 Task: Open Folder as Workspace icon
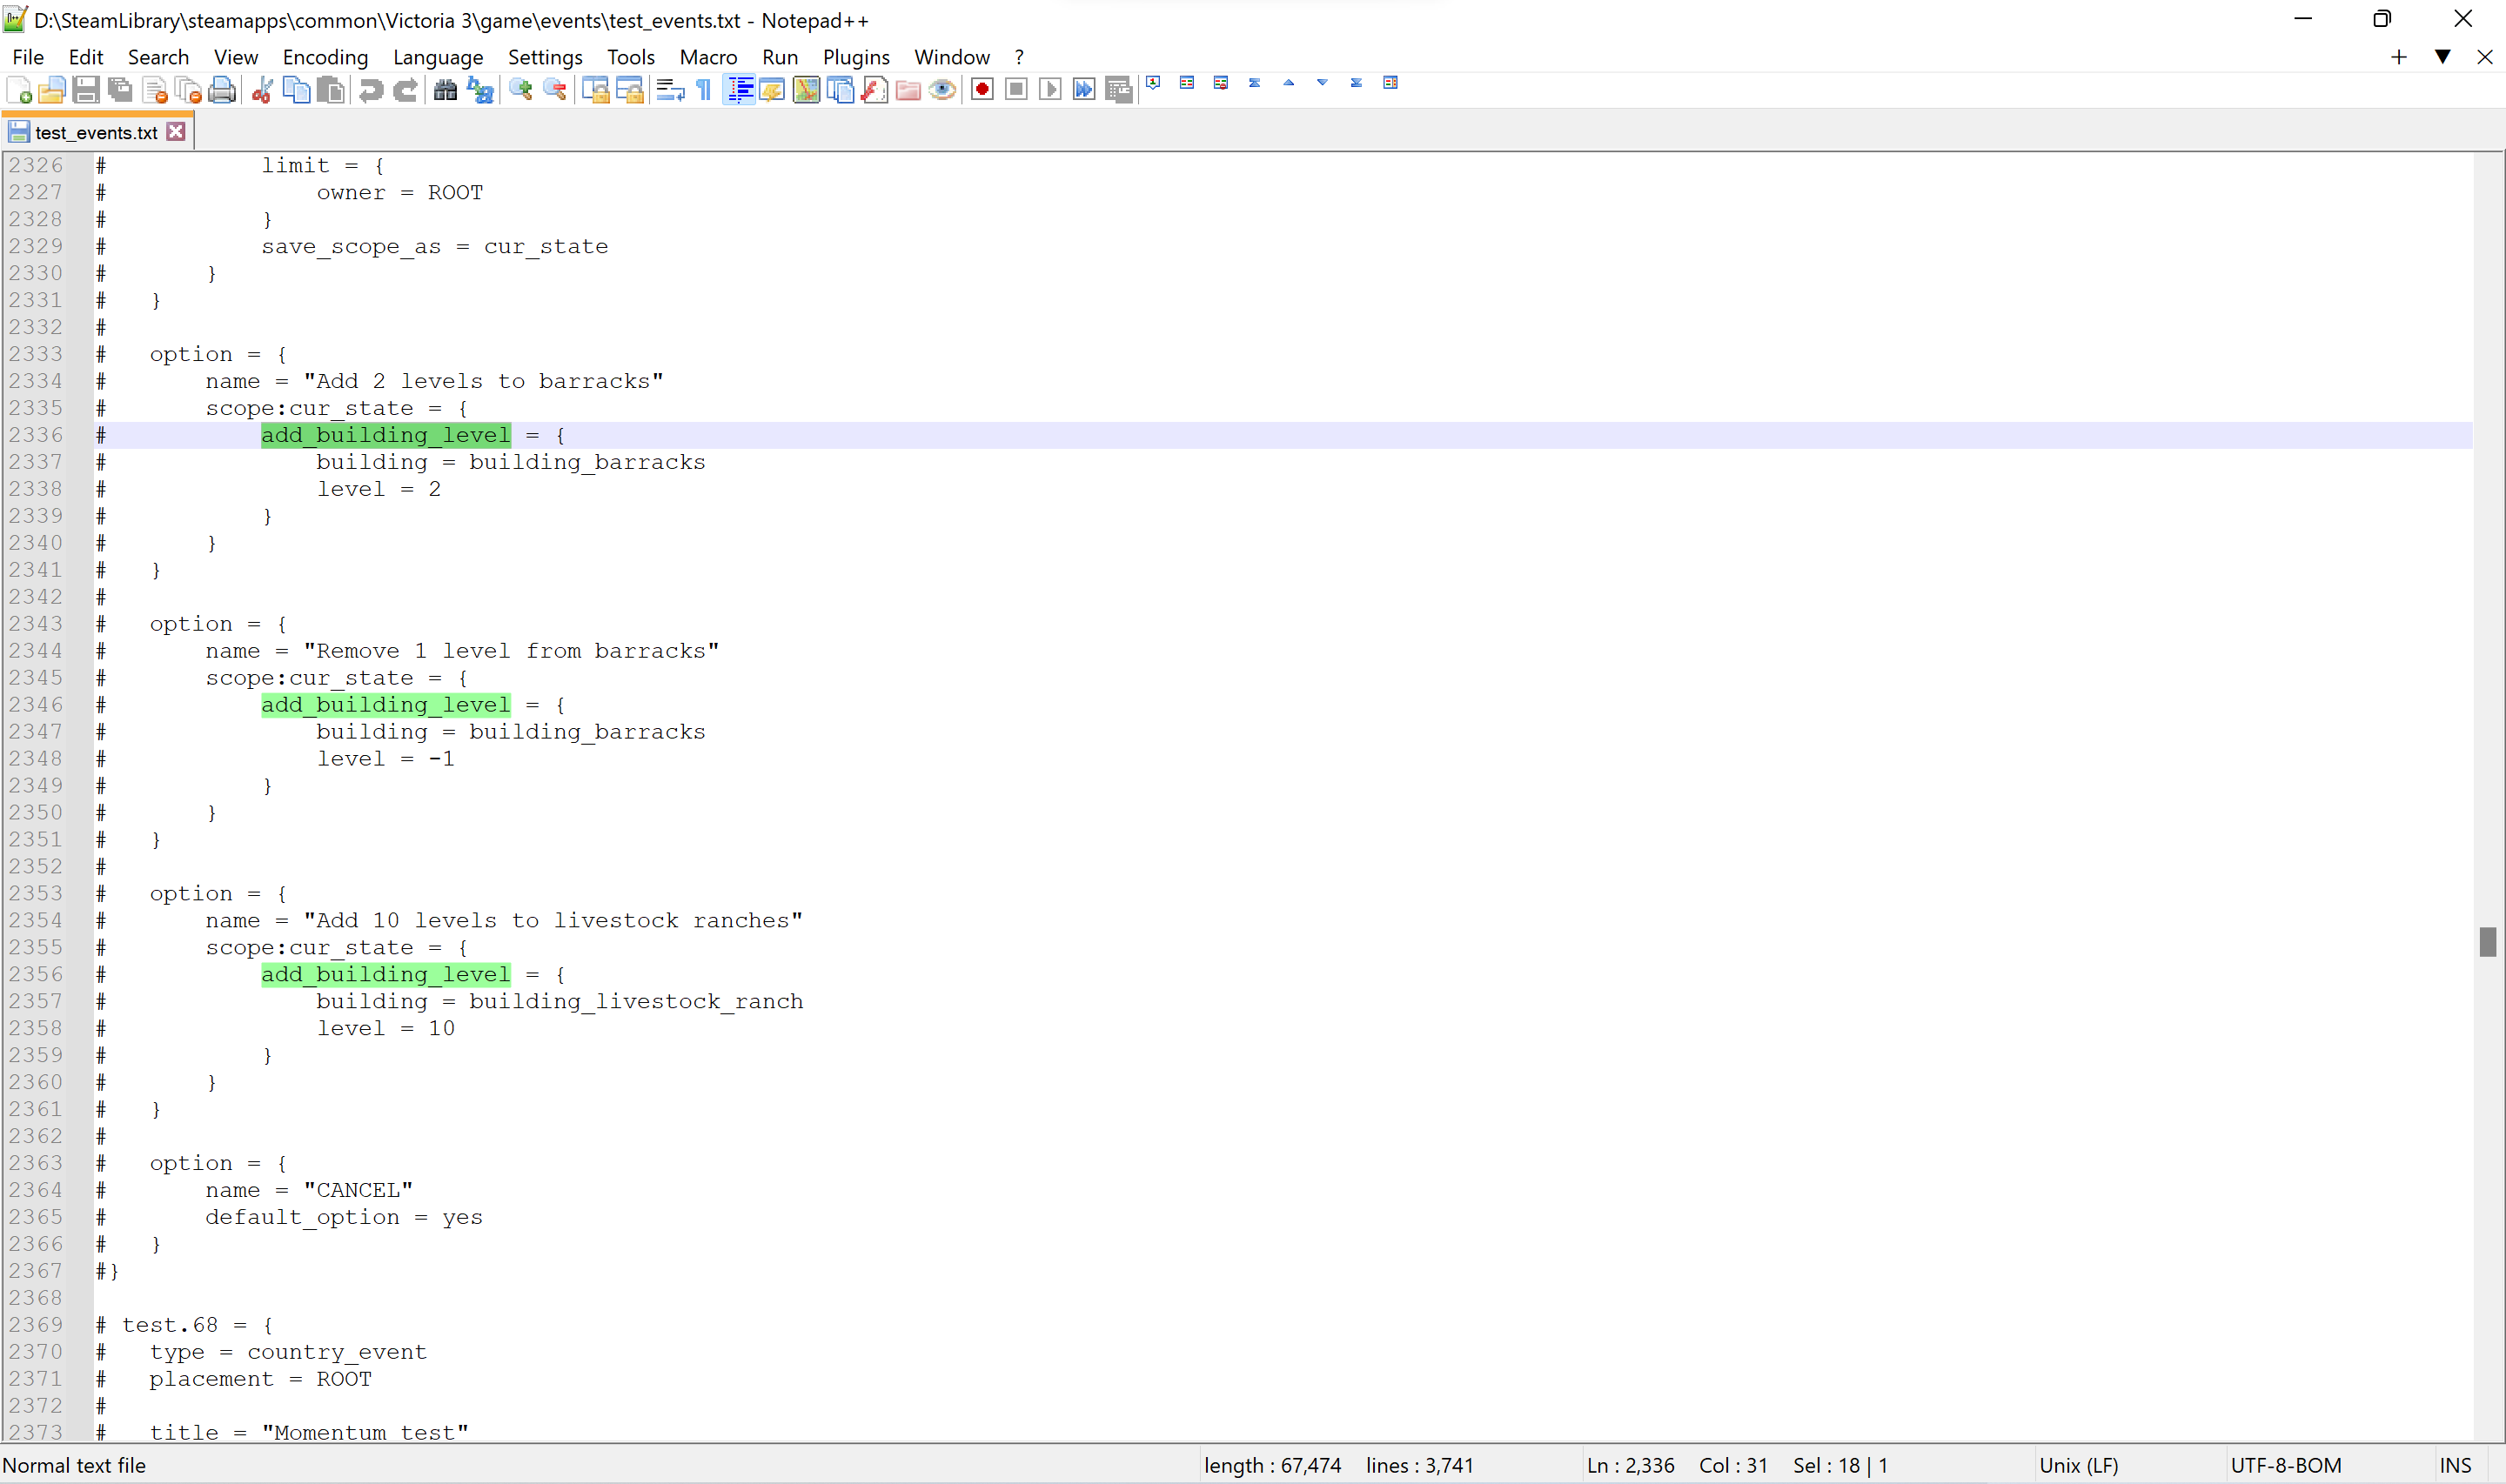click(x=908, y=90)
